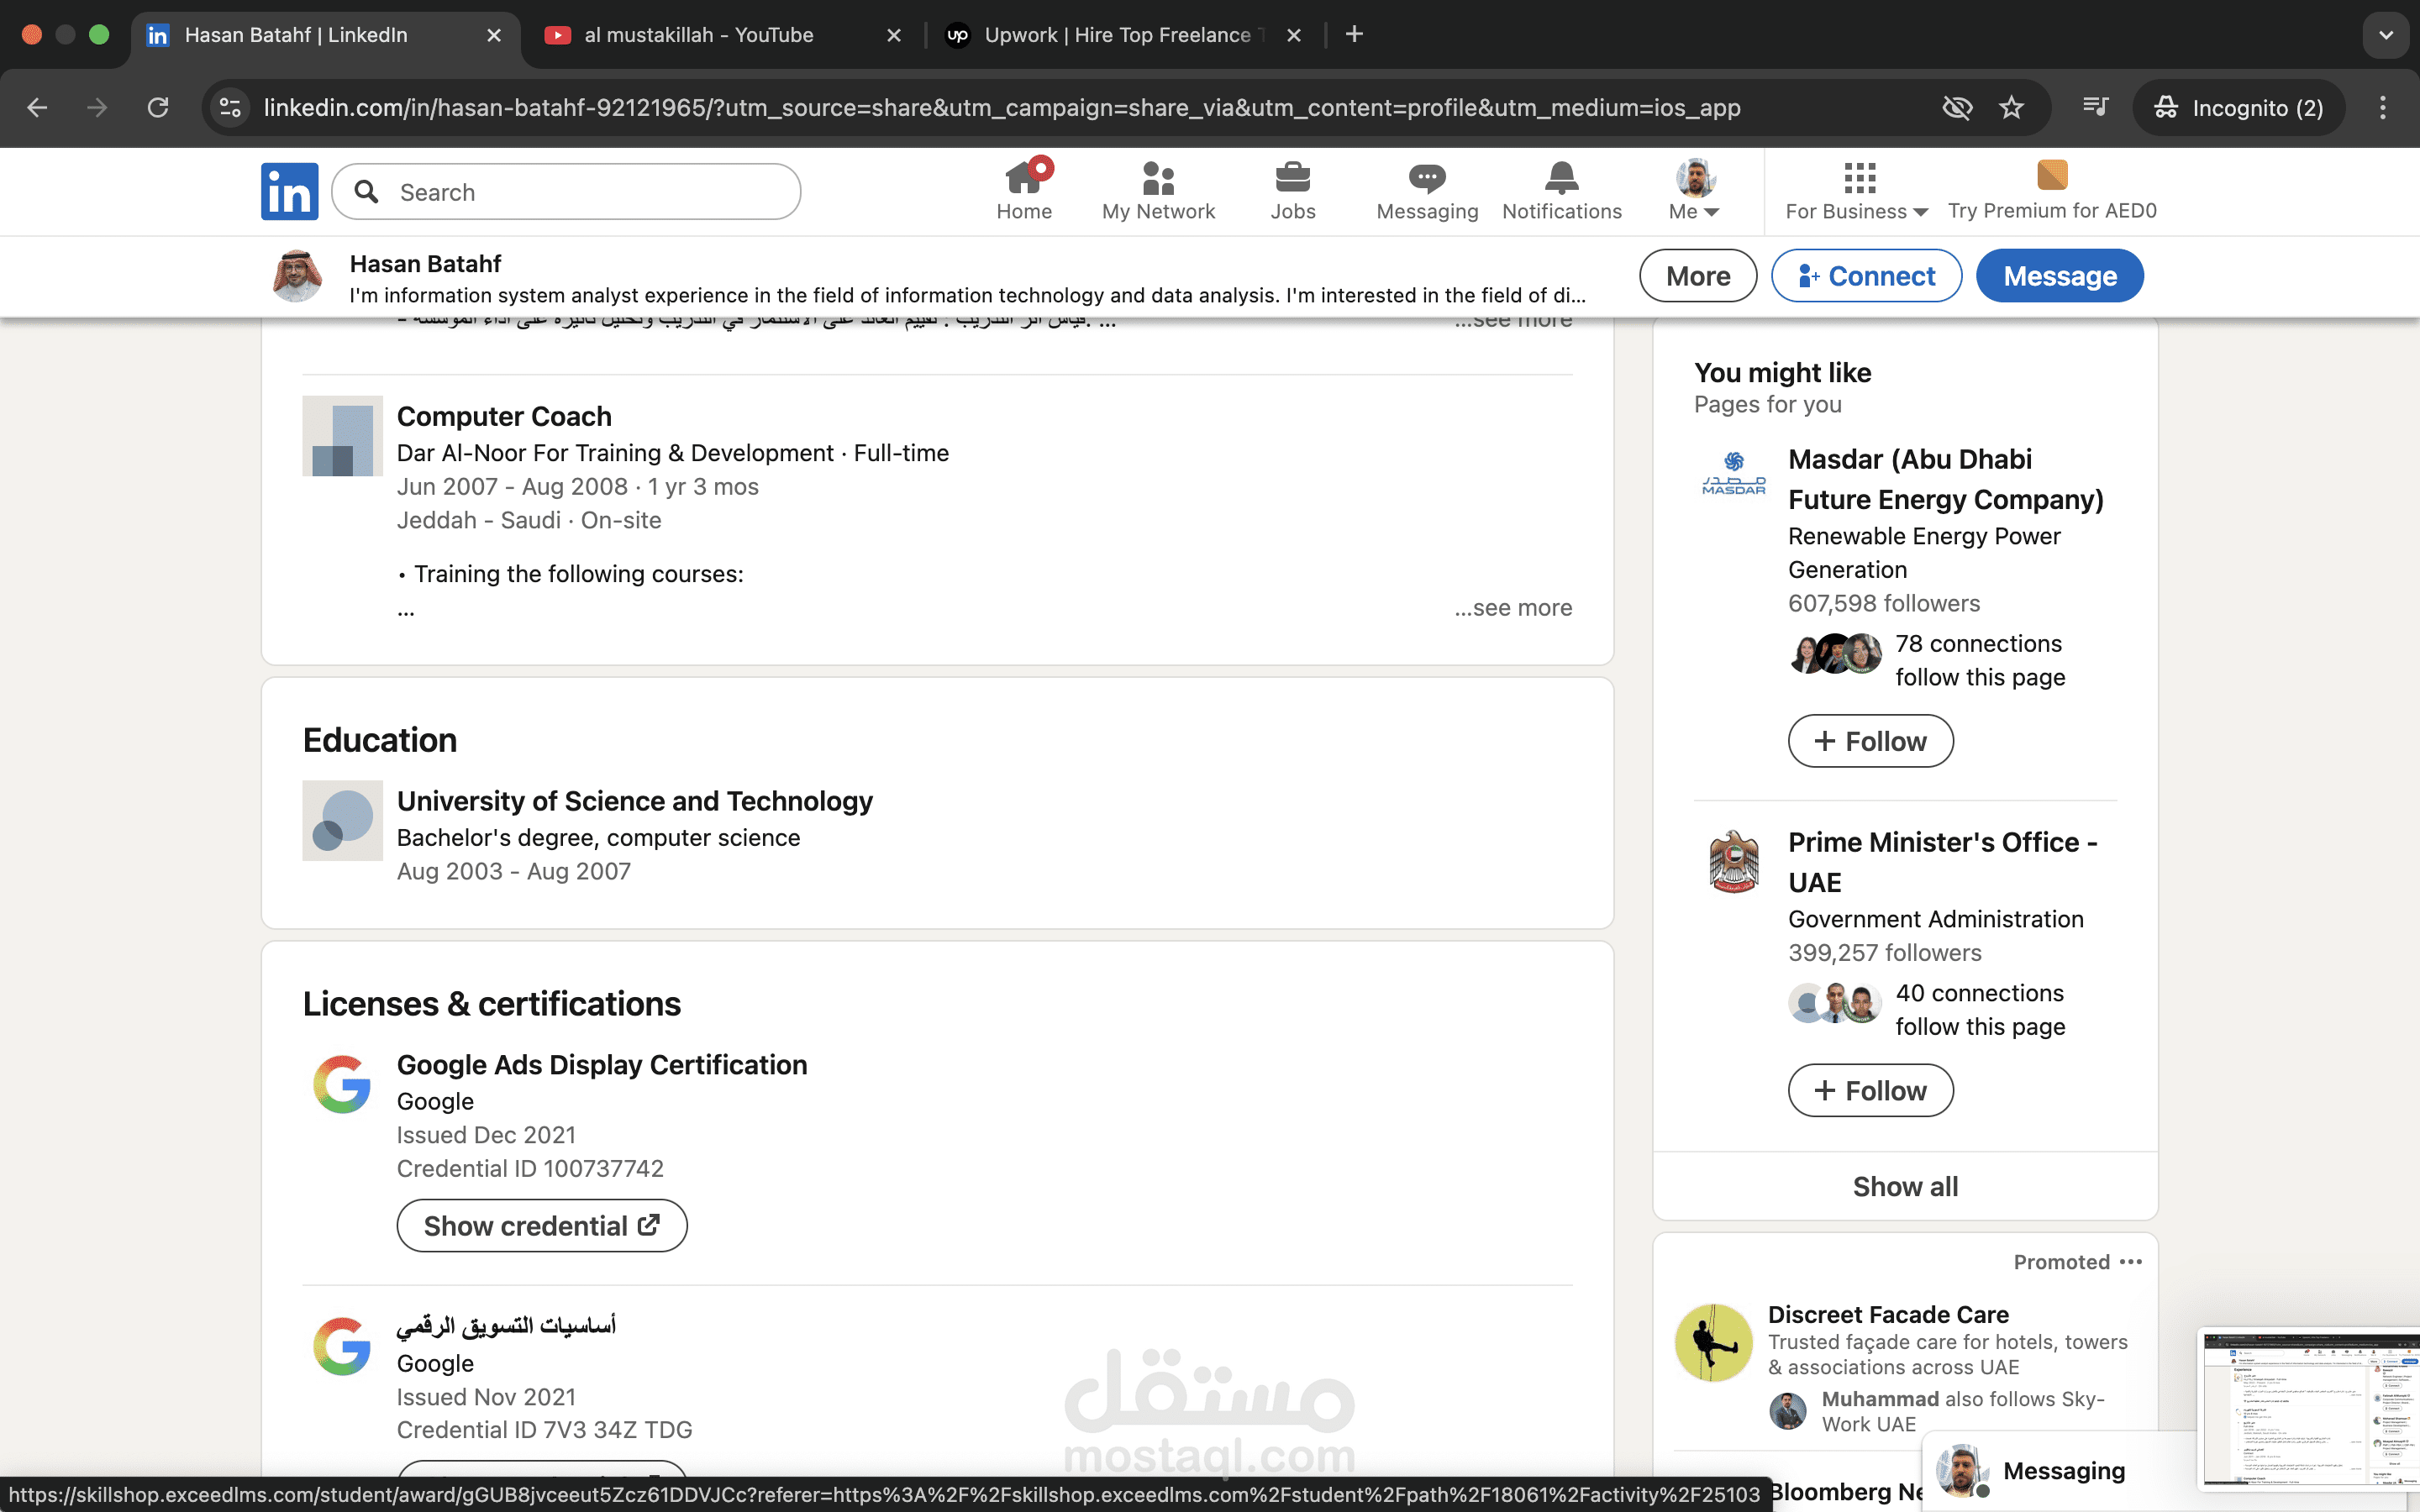Follow the Masdar company page
Image resolution: width=2420 pixels, height=1512 pixels.
(x=1869, y=740)
